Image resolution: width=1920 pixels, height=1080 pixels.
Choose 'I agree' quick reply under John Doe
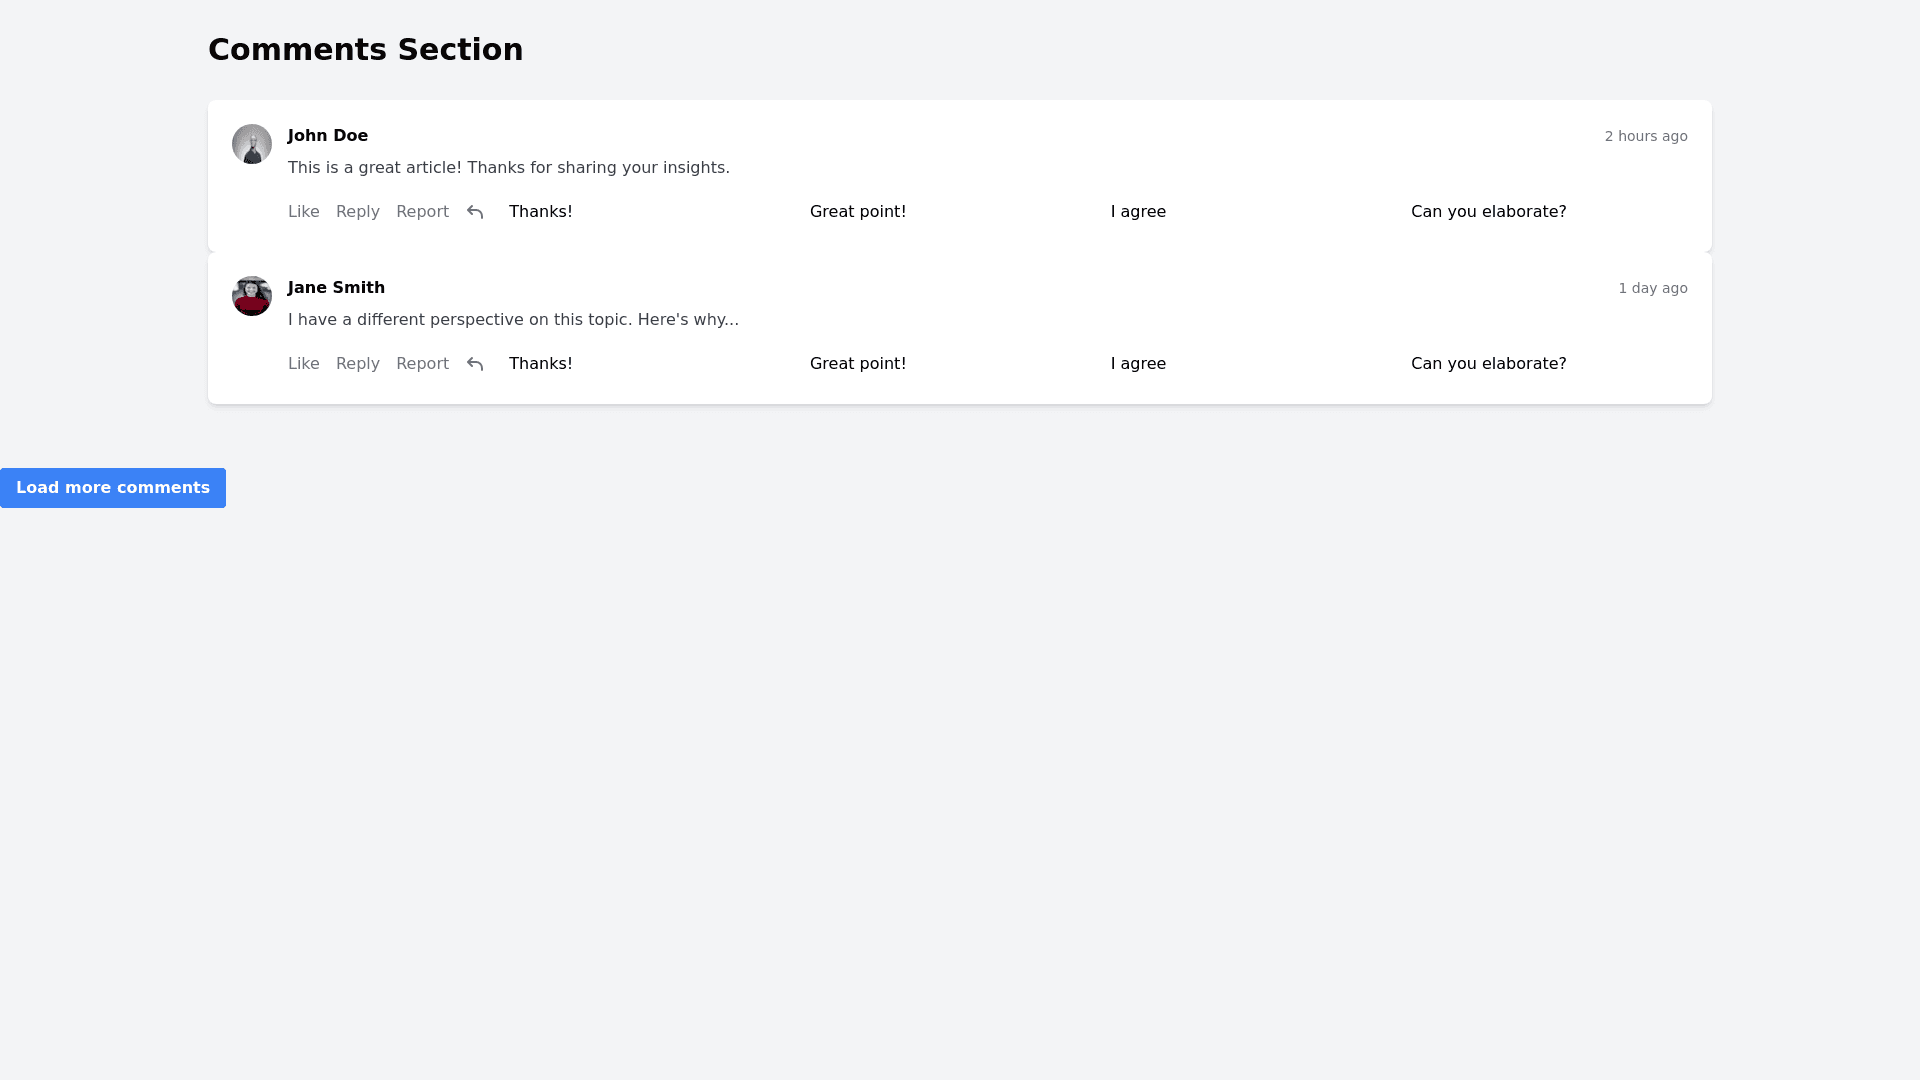pyautogui.click(x=1138, y=212)
